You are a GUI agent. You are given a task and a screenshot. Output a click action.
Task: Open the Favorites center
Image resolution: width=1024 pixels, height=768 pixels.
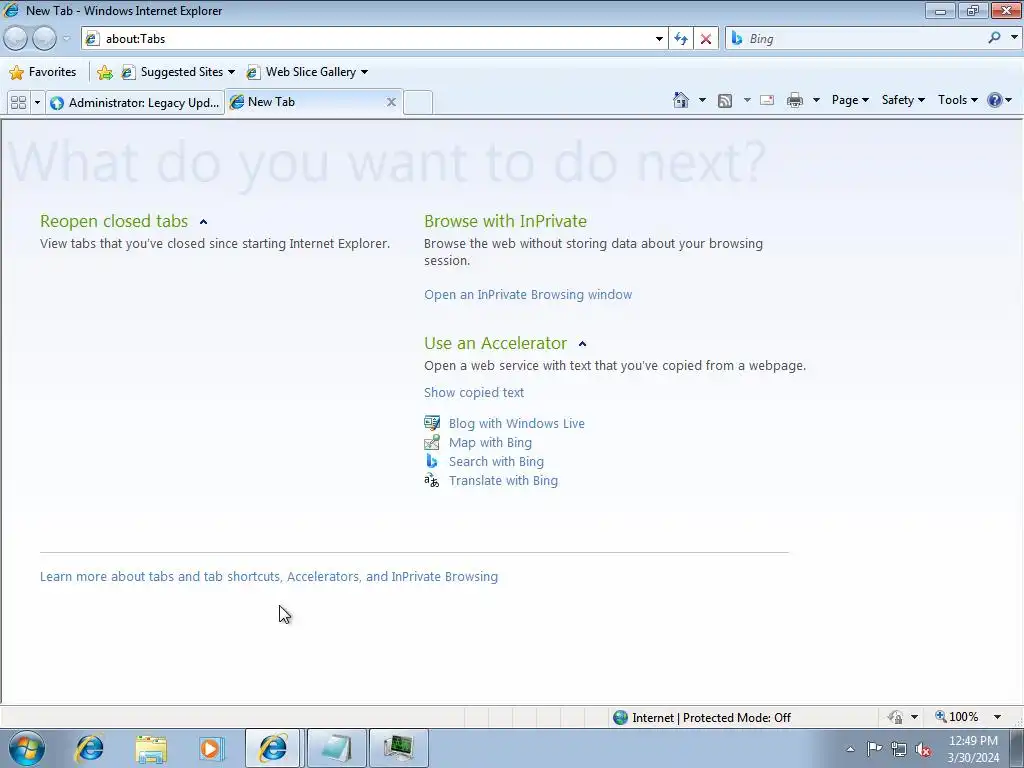click(43, 72)
